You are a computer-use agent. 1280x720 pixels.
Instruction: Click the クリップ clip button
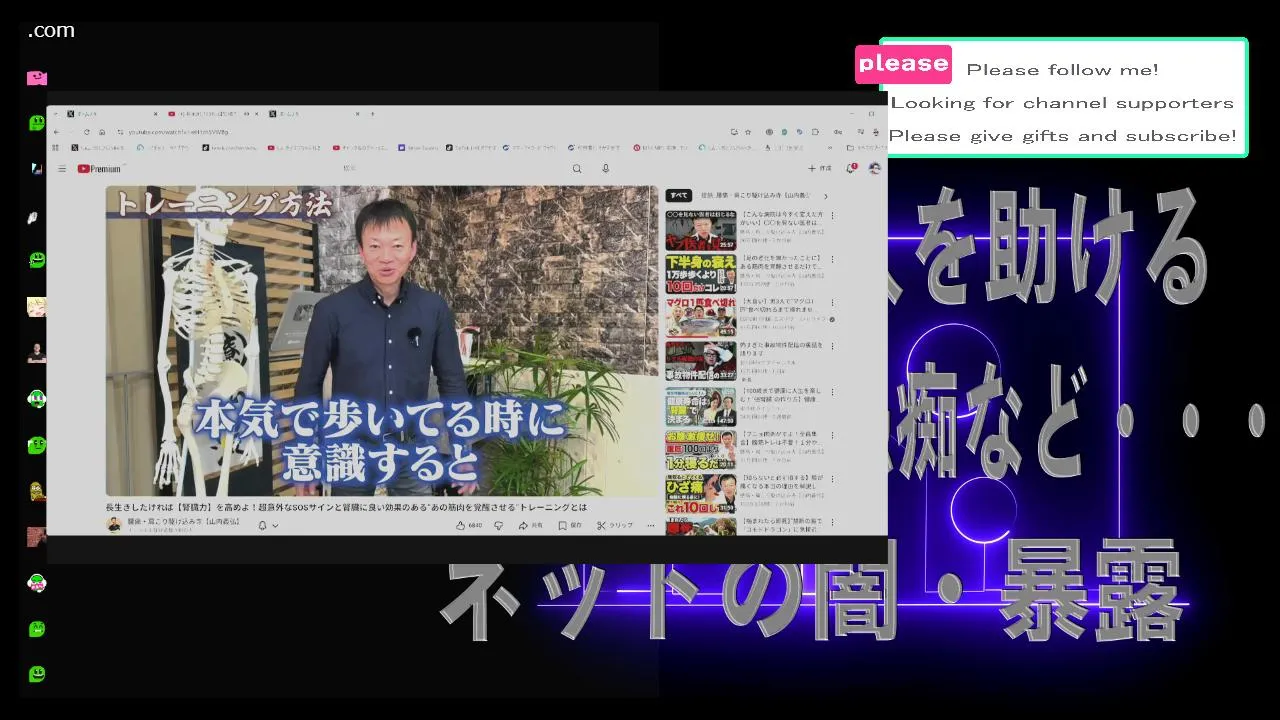(615, 525)
